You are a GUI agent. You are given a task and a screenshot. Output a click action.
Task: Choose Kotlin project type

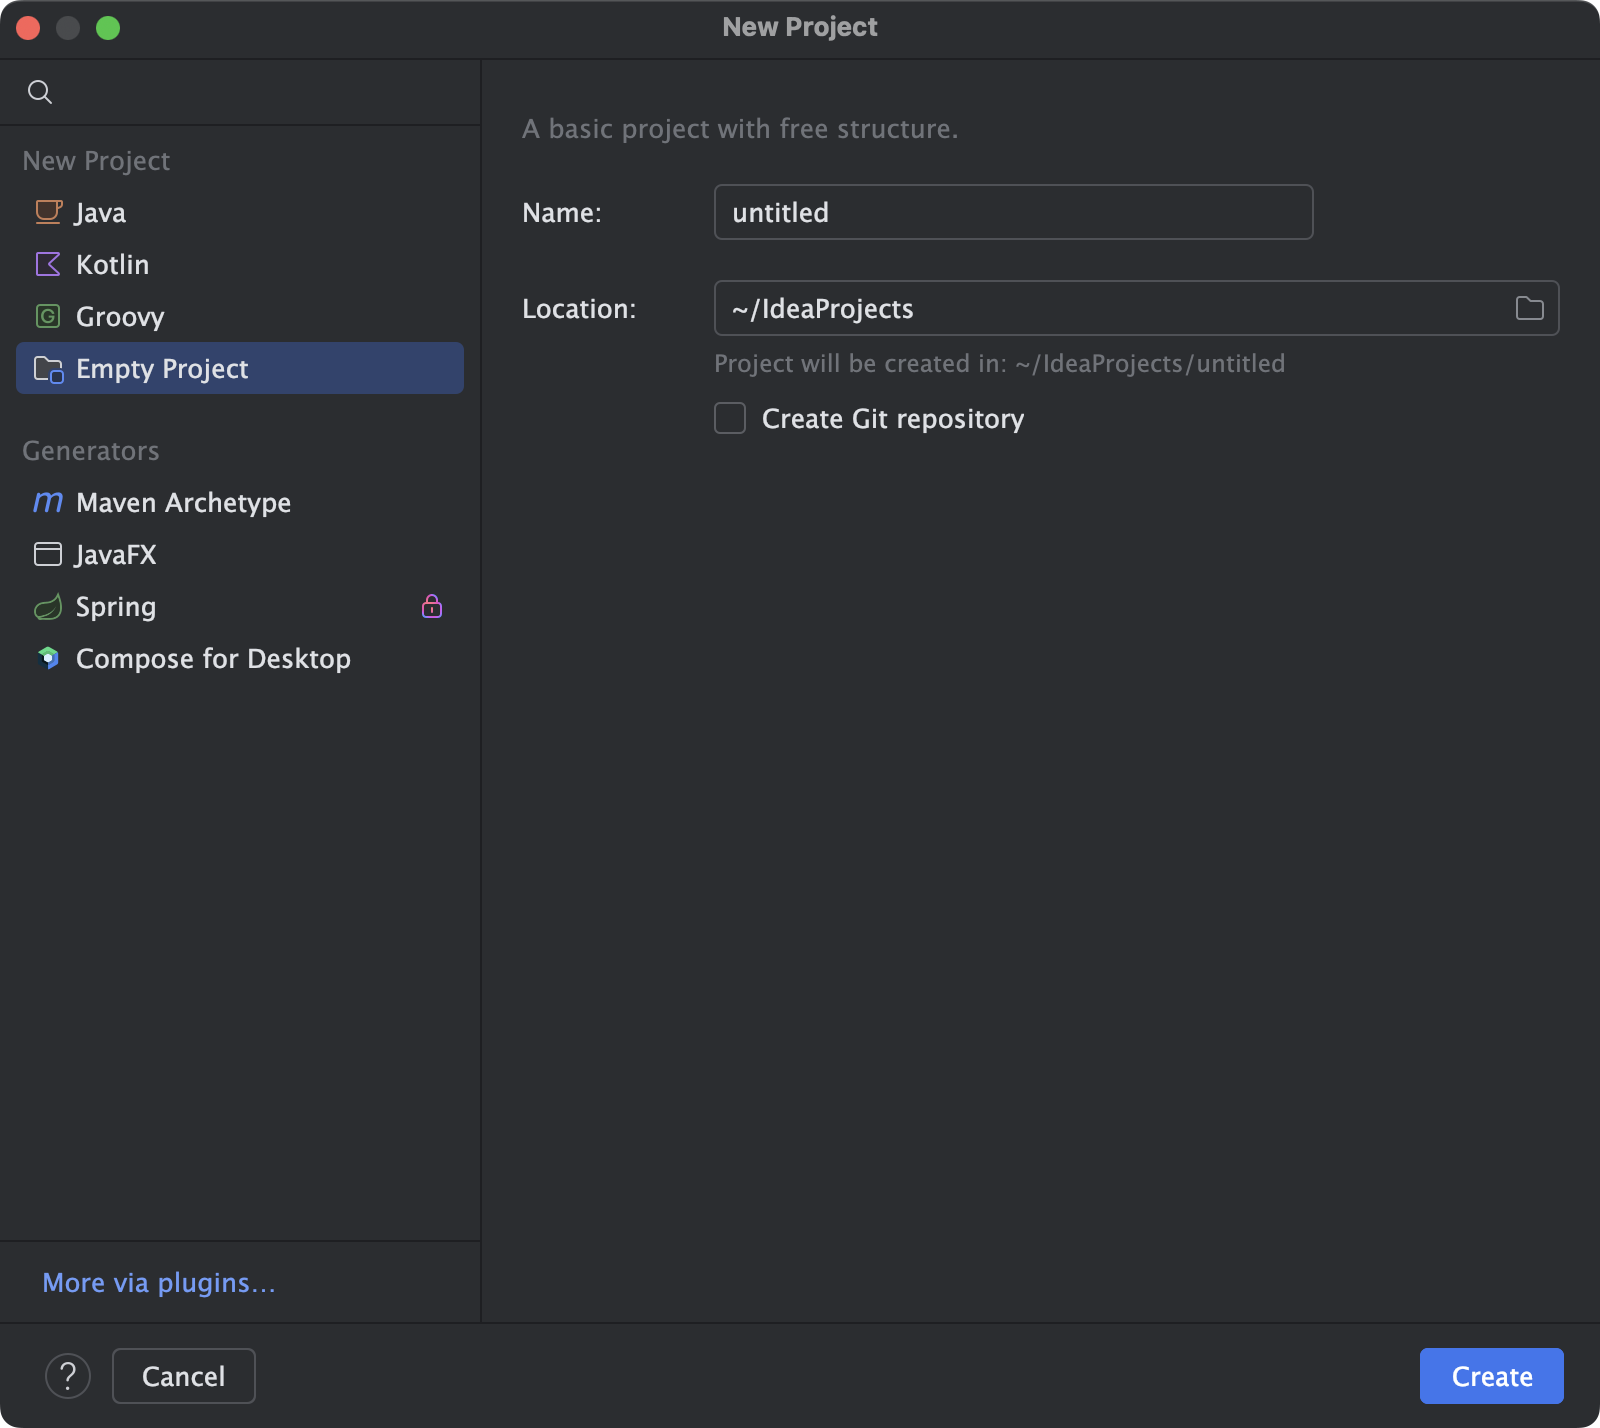(240, 264)
